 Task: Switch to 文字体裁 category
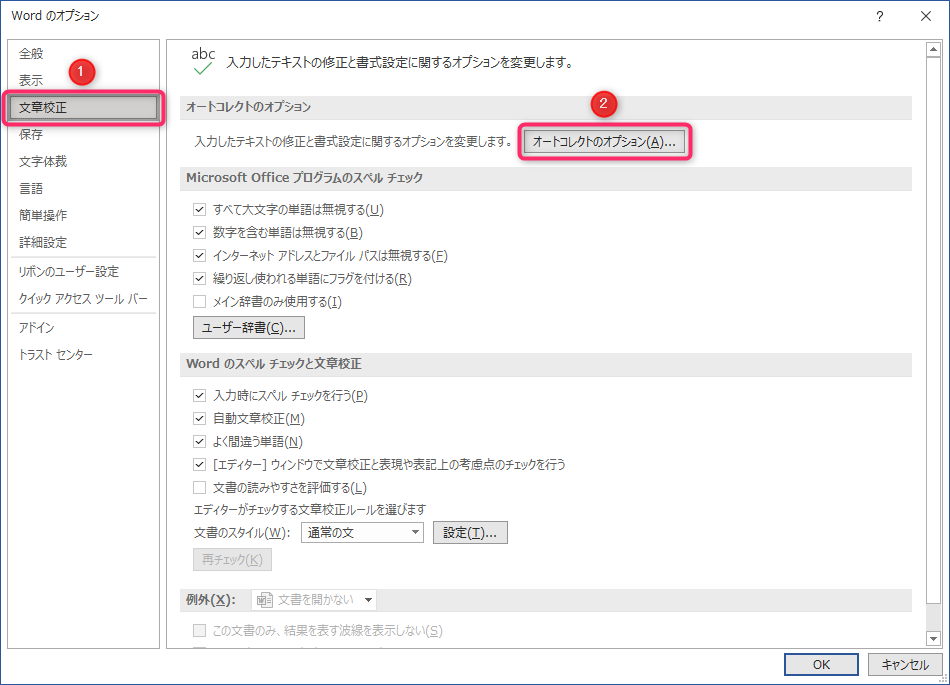[42, 161]
